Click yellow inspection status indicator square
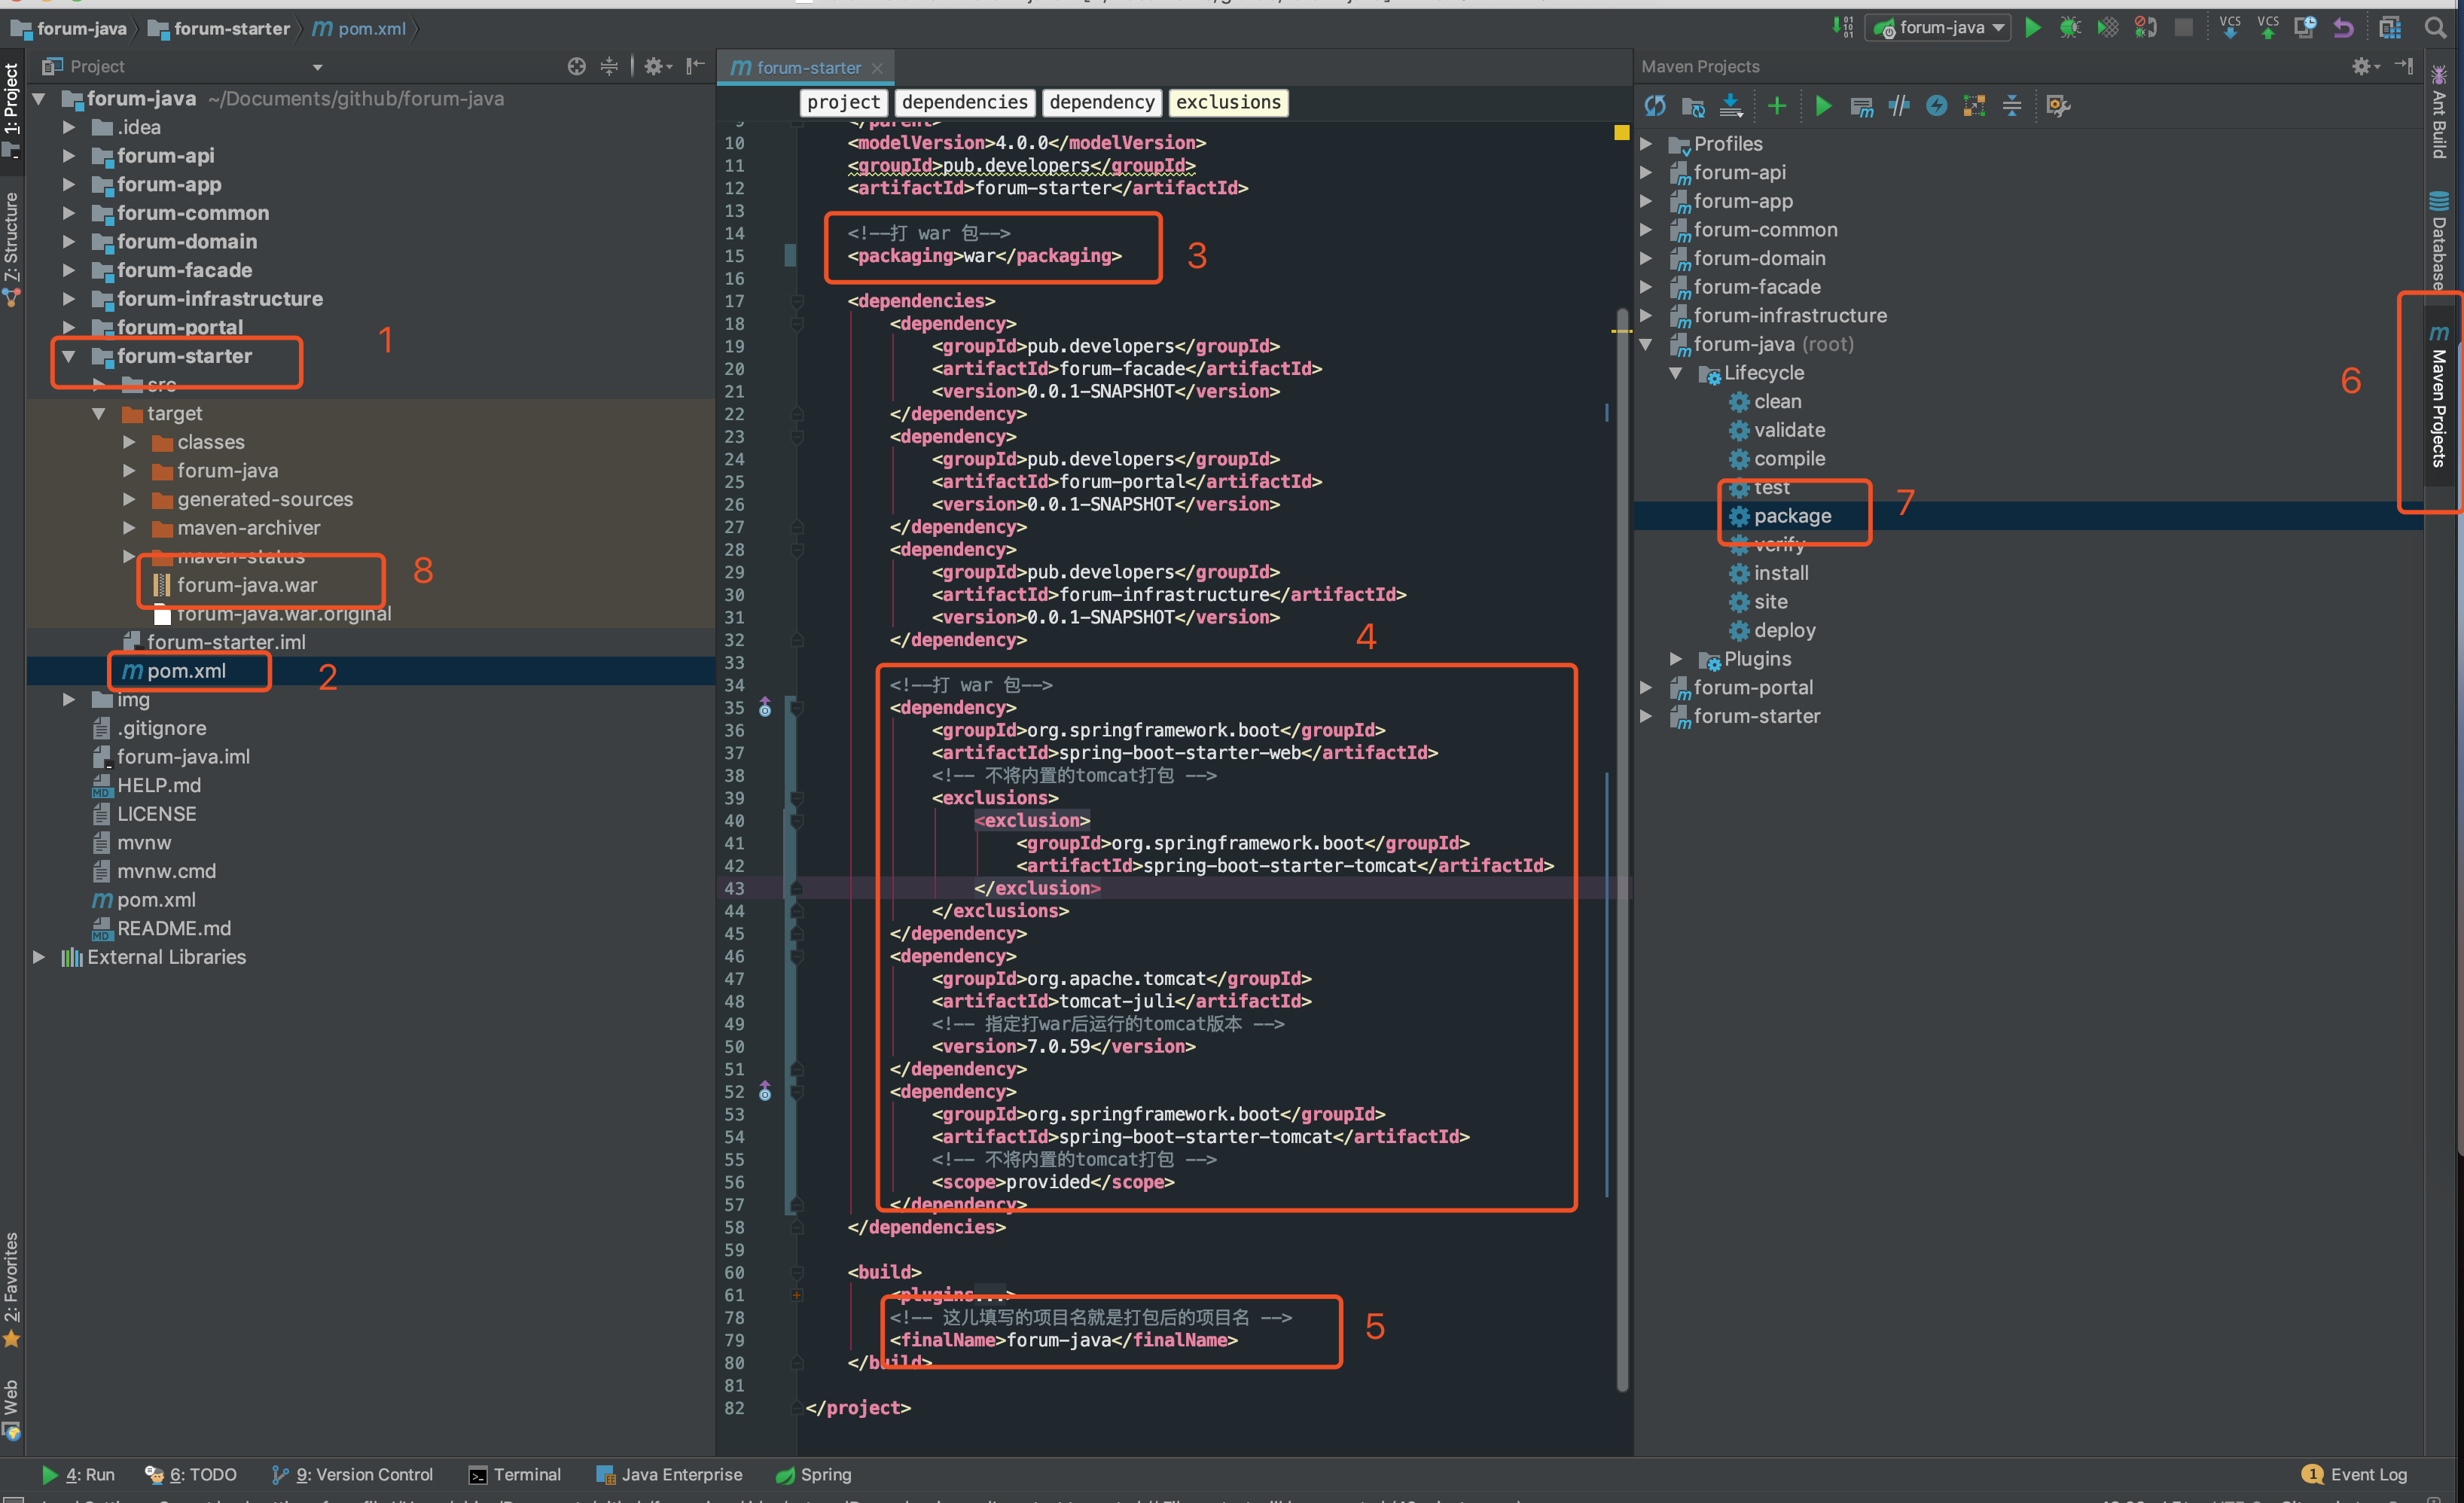This screenshot has height=1503, width=2464. pyautogui.click(x=1622, y=132)
